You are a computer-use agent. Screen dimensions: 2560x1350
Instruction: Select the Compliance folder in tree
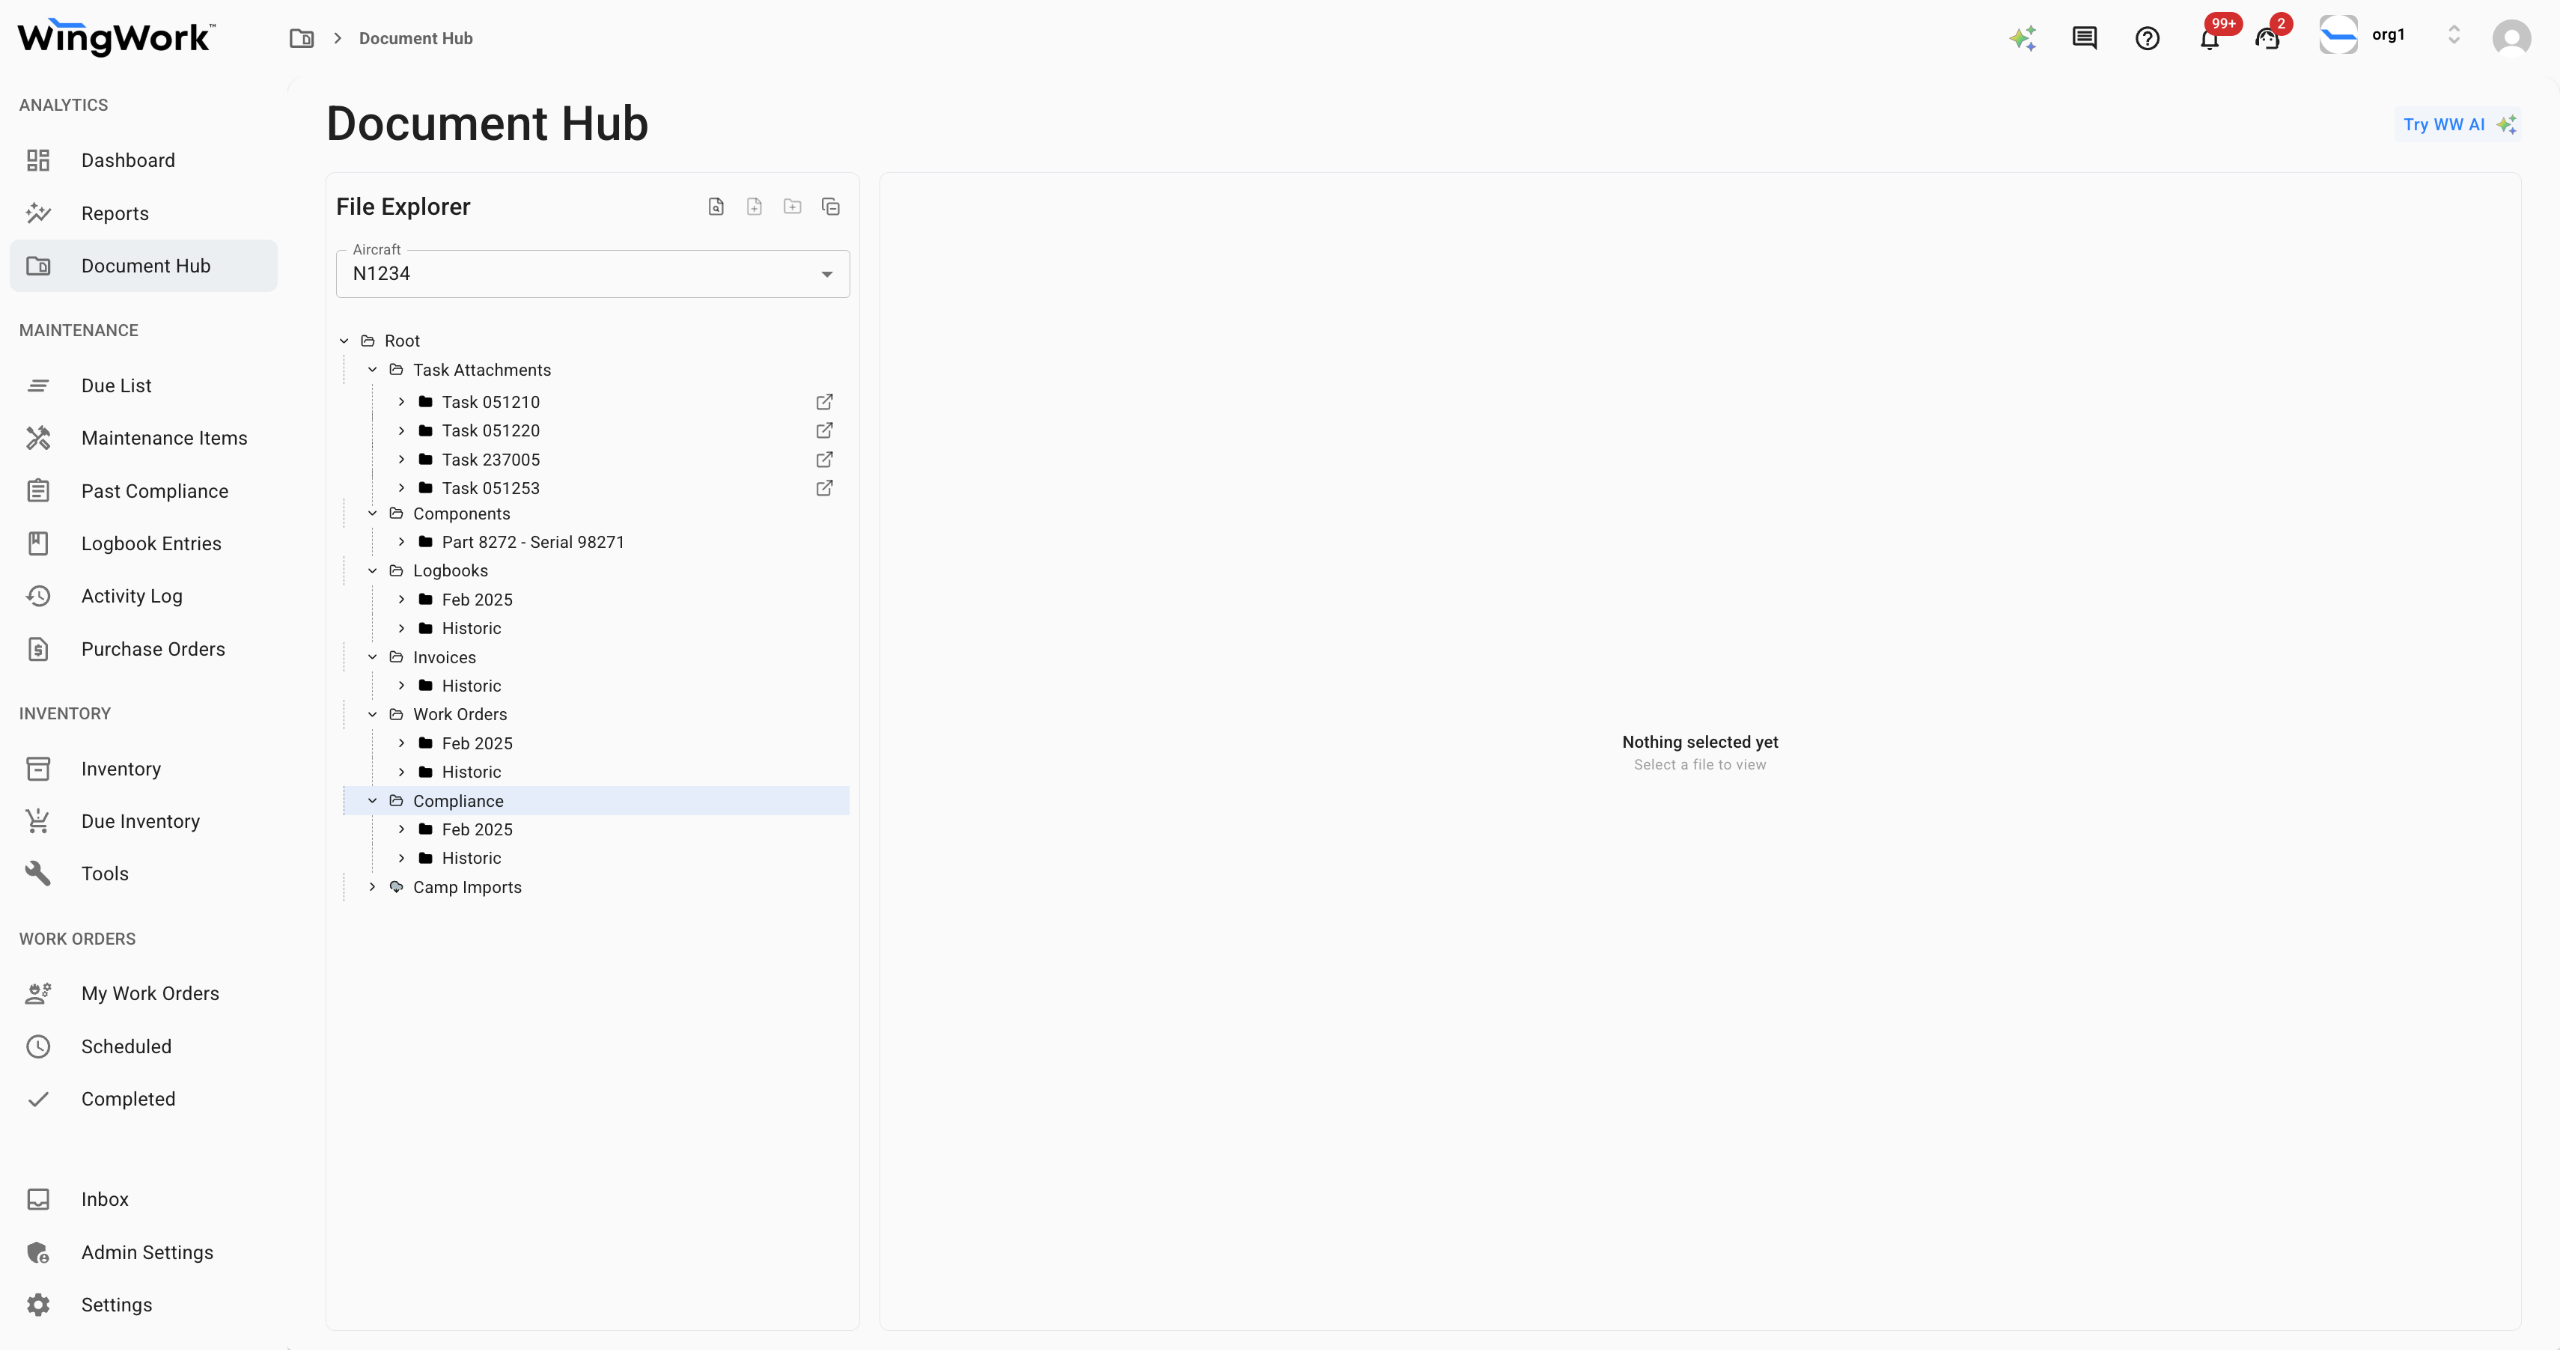pos(458,801)
